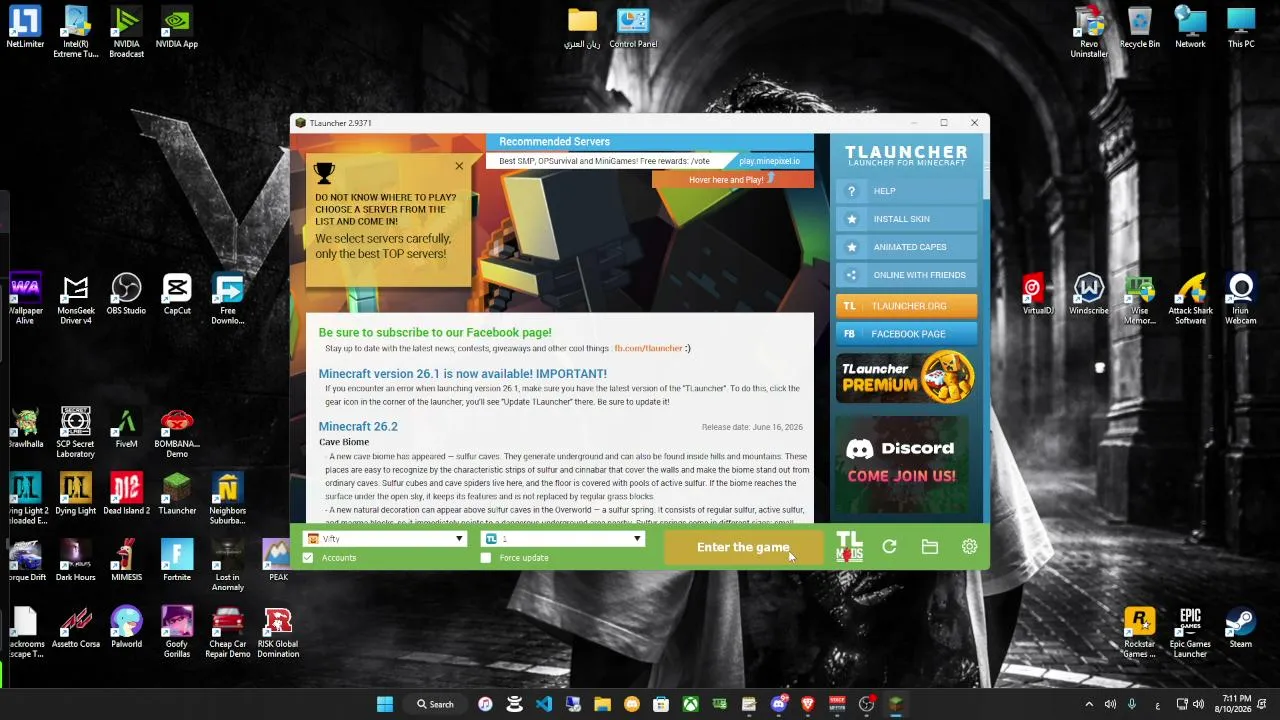This screenshot has width=1280, height=720.
Task: Select the NVIDIA Broadcast desktop icon
Action: pyautogui.click(x=126, y=32)
